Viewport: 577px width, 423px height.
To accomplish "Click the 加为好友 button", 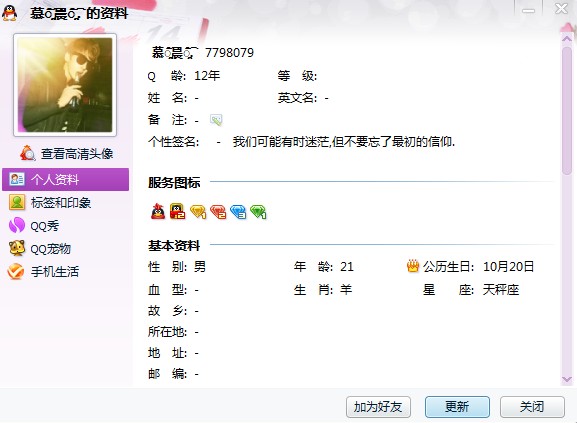I will pos(378,407).
